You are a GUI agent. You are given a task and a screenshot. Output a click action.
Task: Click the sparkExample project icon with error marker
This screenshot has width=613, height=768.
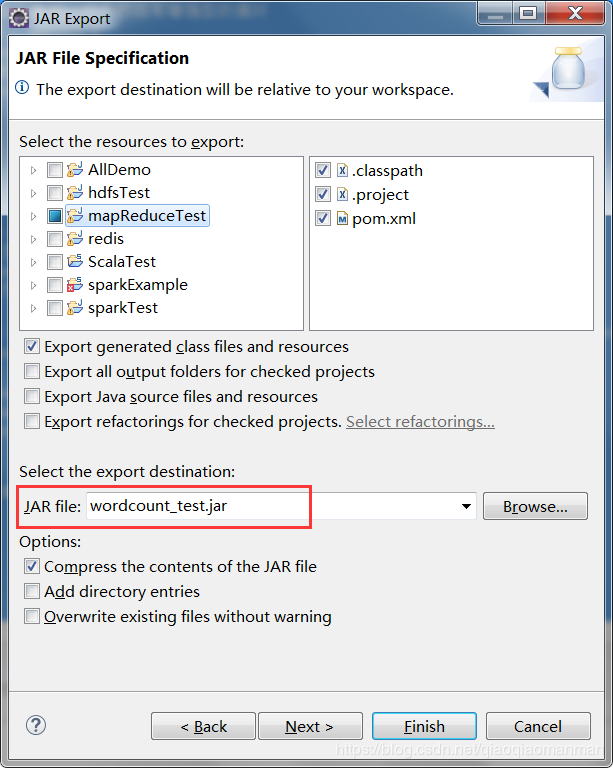click(x=75, y=285)
